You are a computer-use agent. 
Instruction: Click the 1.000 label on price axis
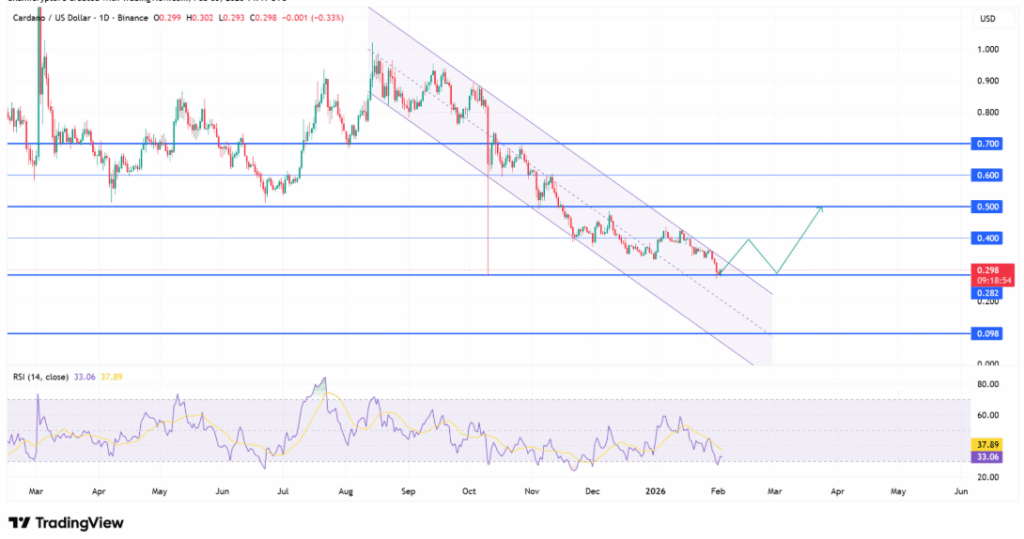[987, 49]
